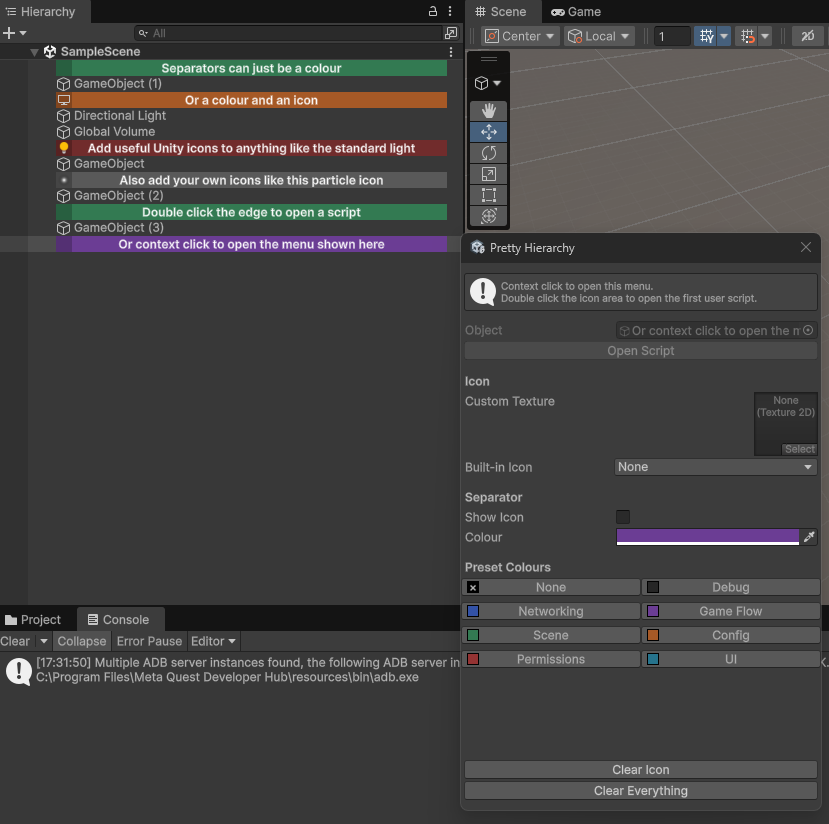The width and height of the screenshot is (829, 824).
Task: Switch to the Scene tab
Action: (x=501, y=12)
